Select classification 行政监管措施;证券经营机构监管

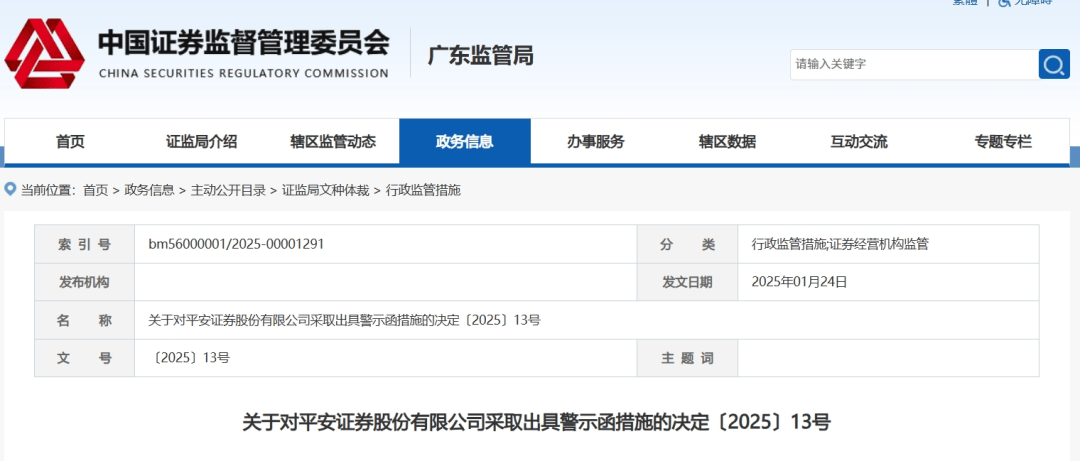(840, 244)
